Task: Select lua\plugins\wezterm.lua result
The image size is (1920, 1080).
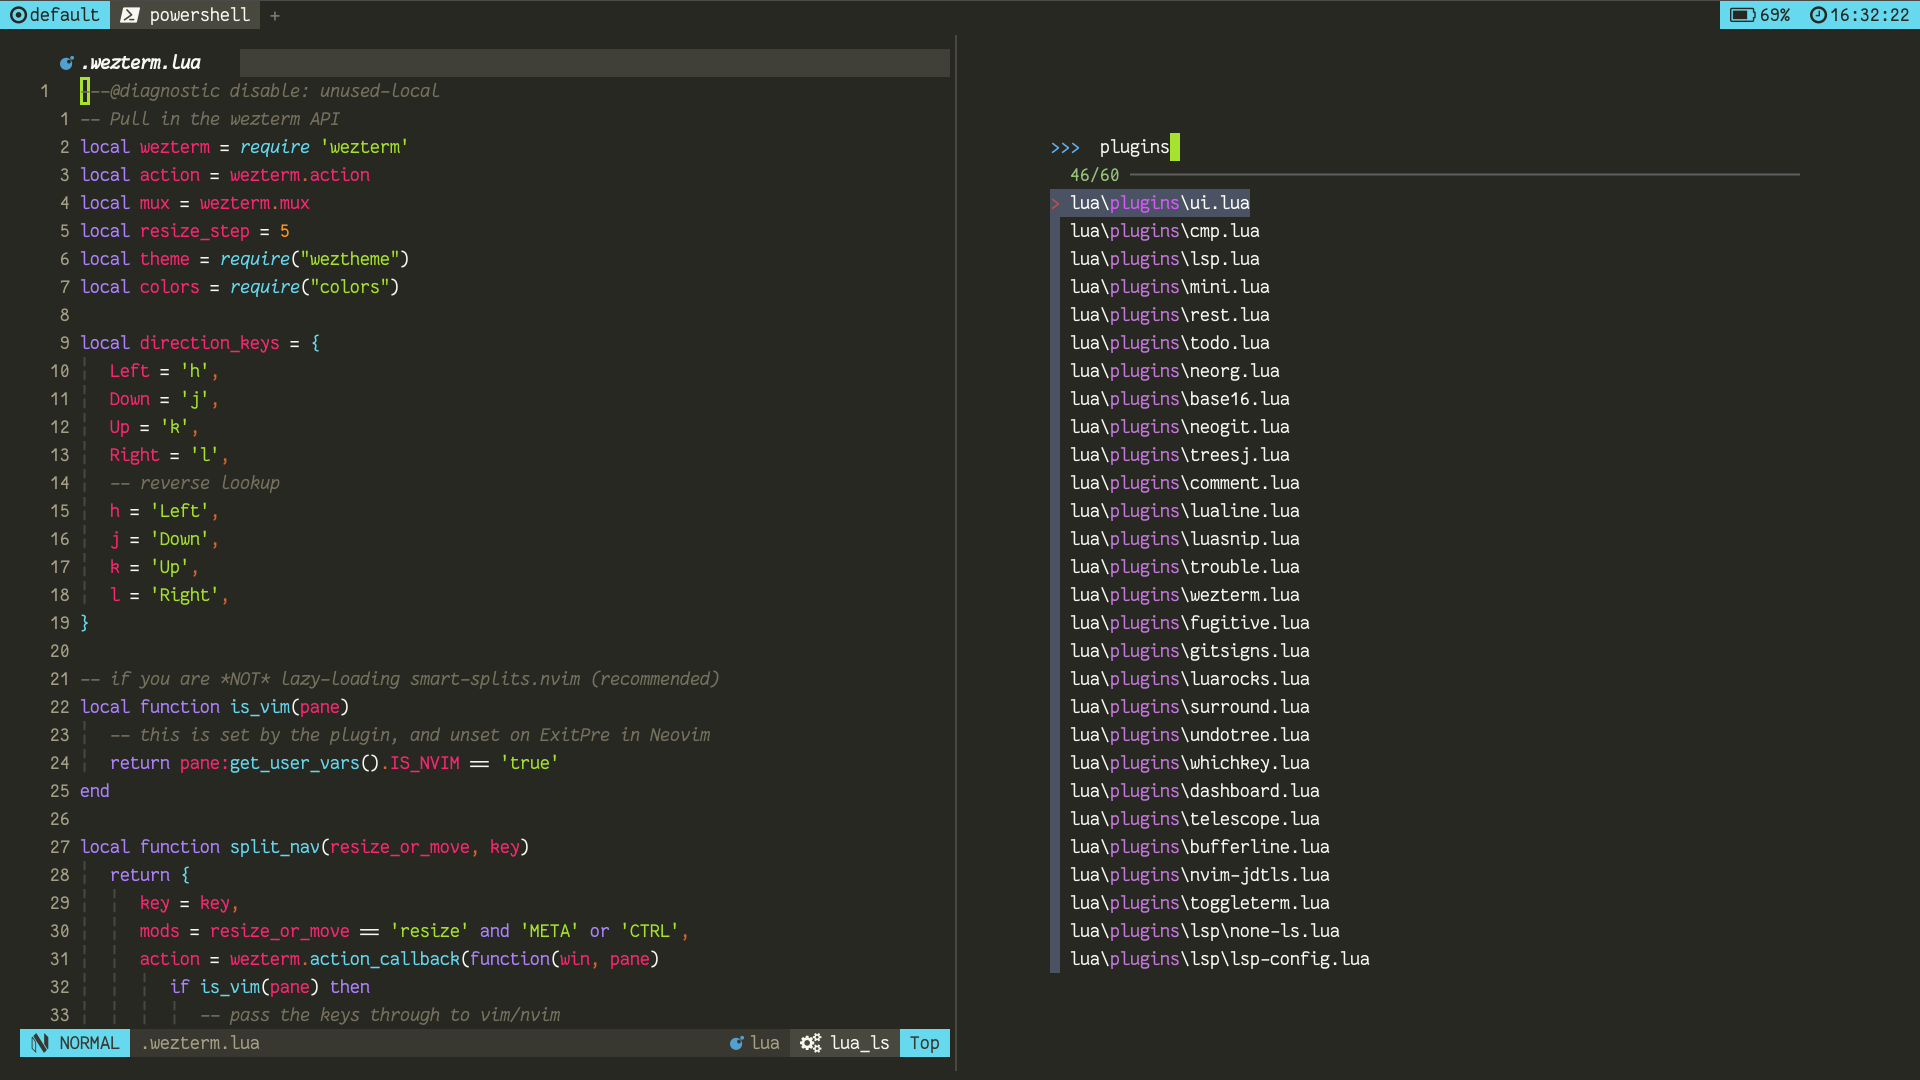Action: click(x=1185, y=595)
